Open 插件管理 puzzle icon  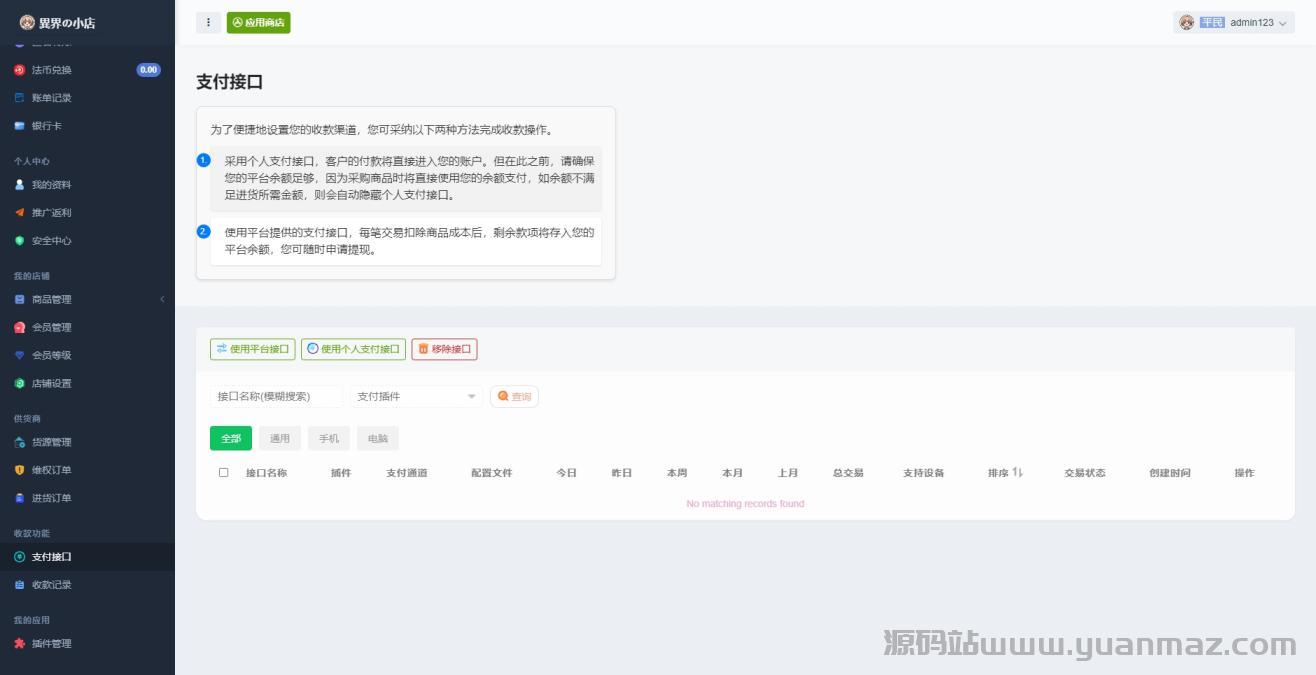(19, 644)
